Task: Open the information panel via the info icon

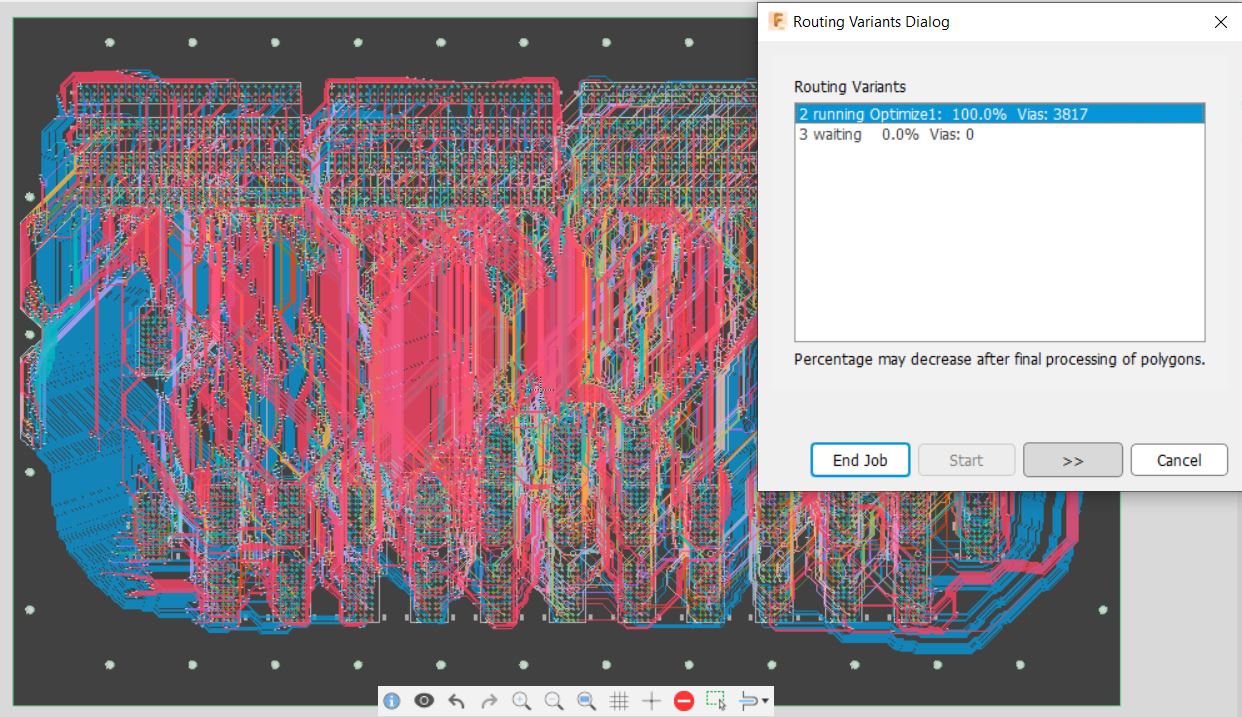Action: point(391,700)
